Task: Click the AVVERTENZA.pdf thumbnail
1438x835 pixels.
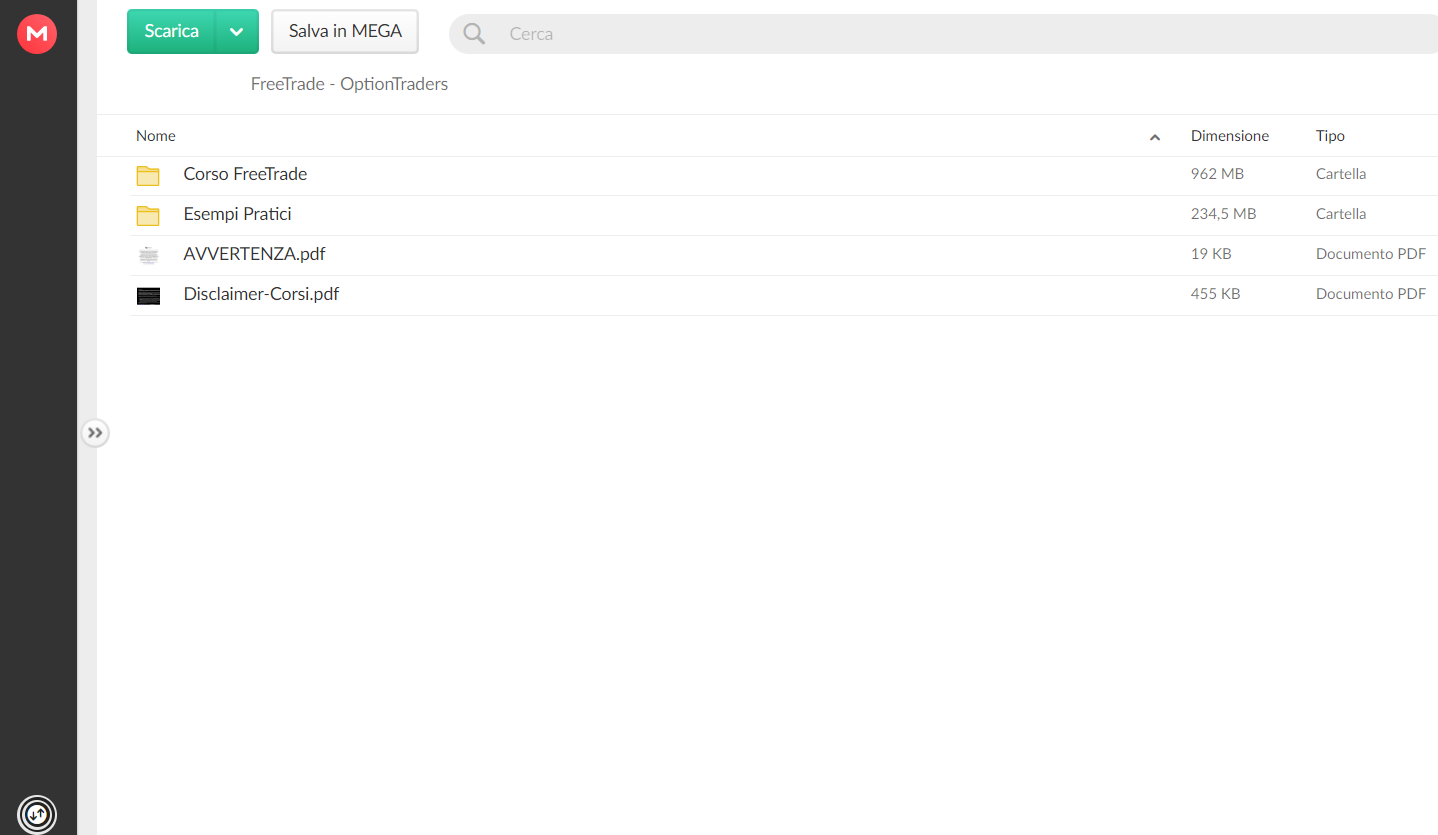Action: 148,255
